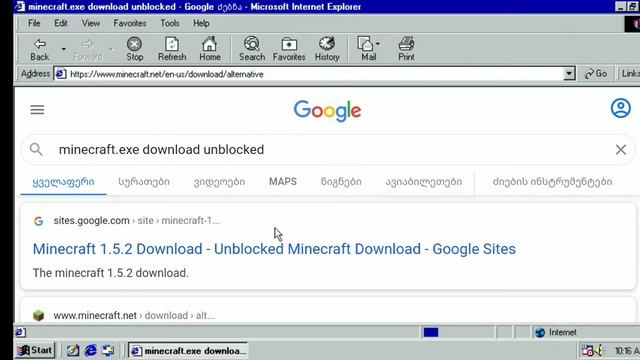Open Google hamburger menu
Image resolution: width=640 pixels, height=360 pixels.
pos(37,110)
